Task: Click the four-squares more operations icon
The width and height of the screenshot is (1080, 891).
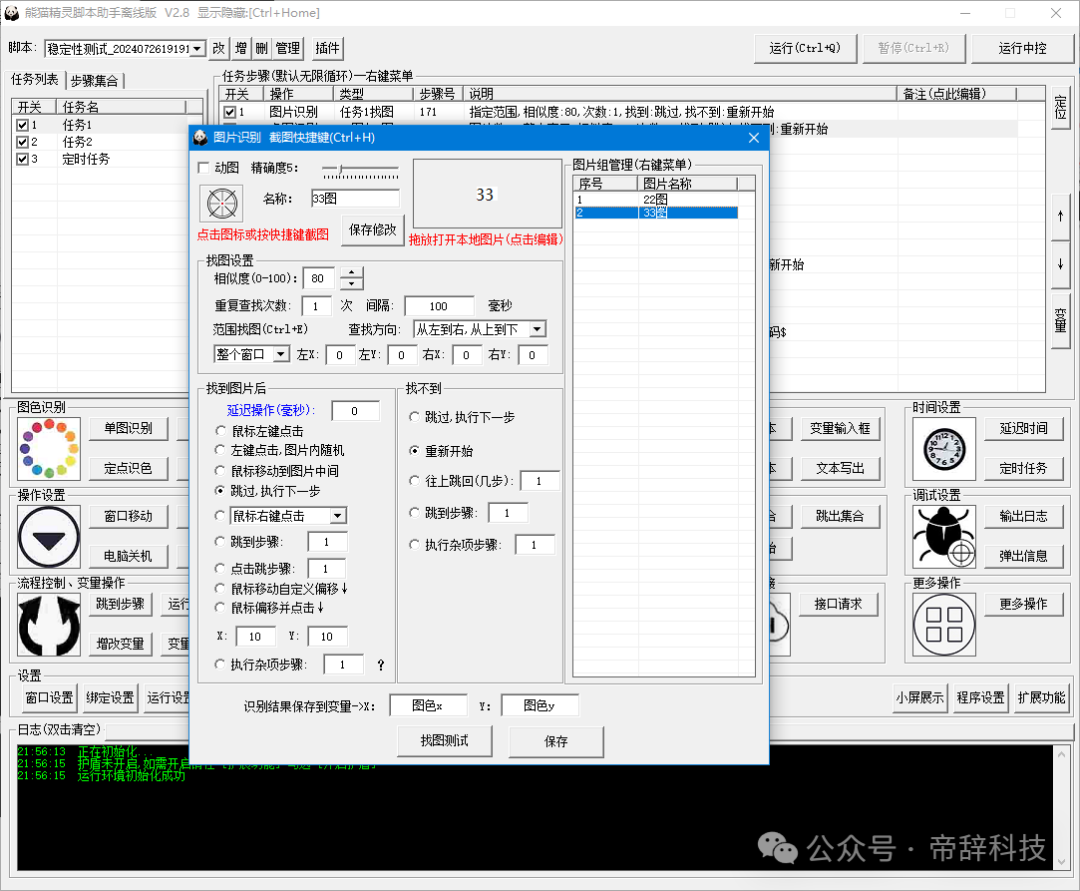Action: coord(943,624)
